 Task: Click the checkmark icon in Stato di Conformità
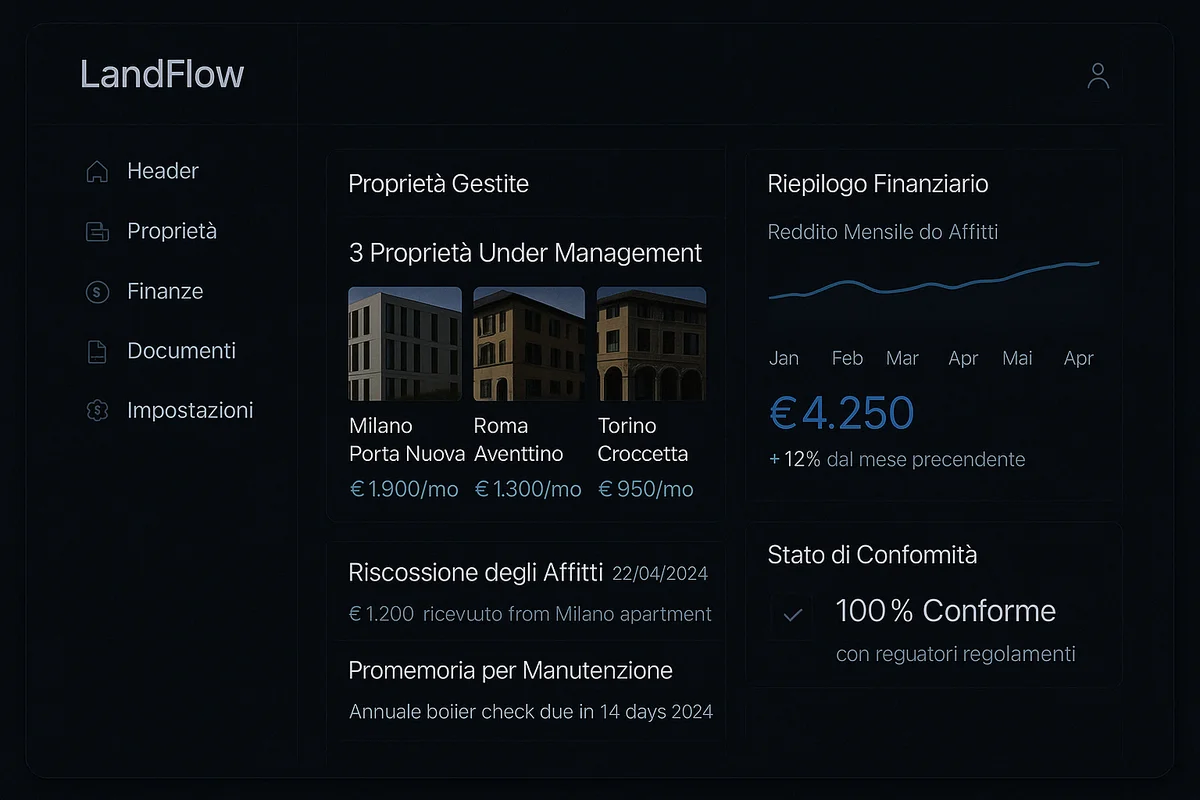(x=792, y=615)
